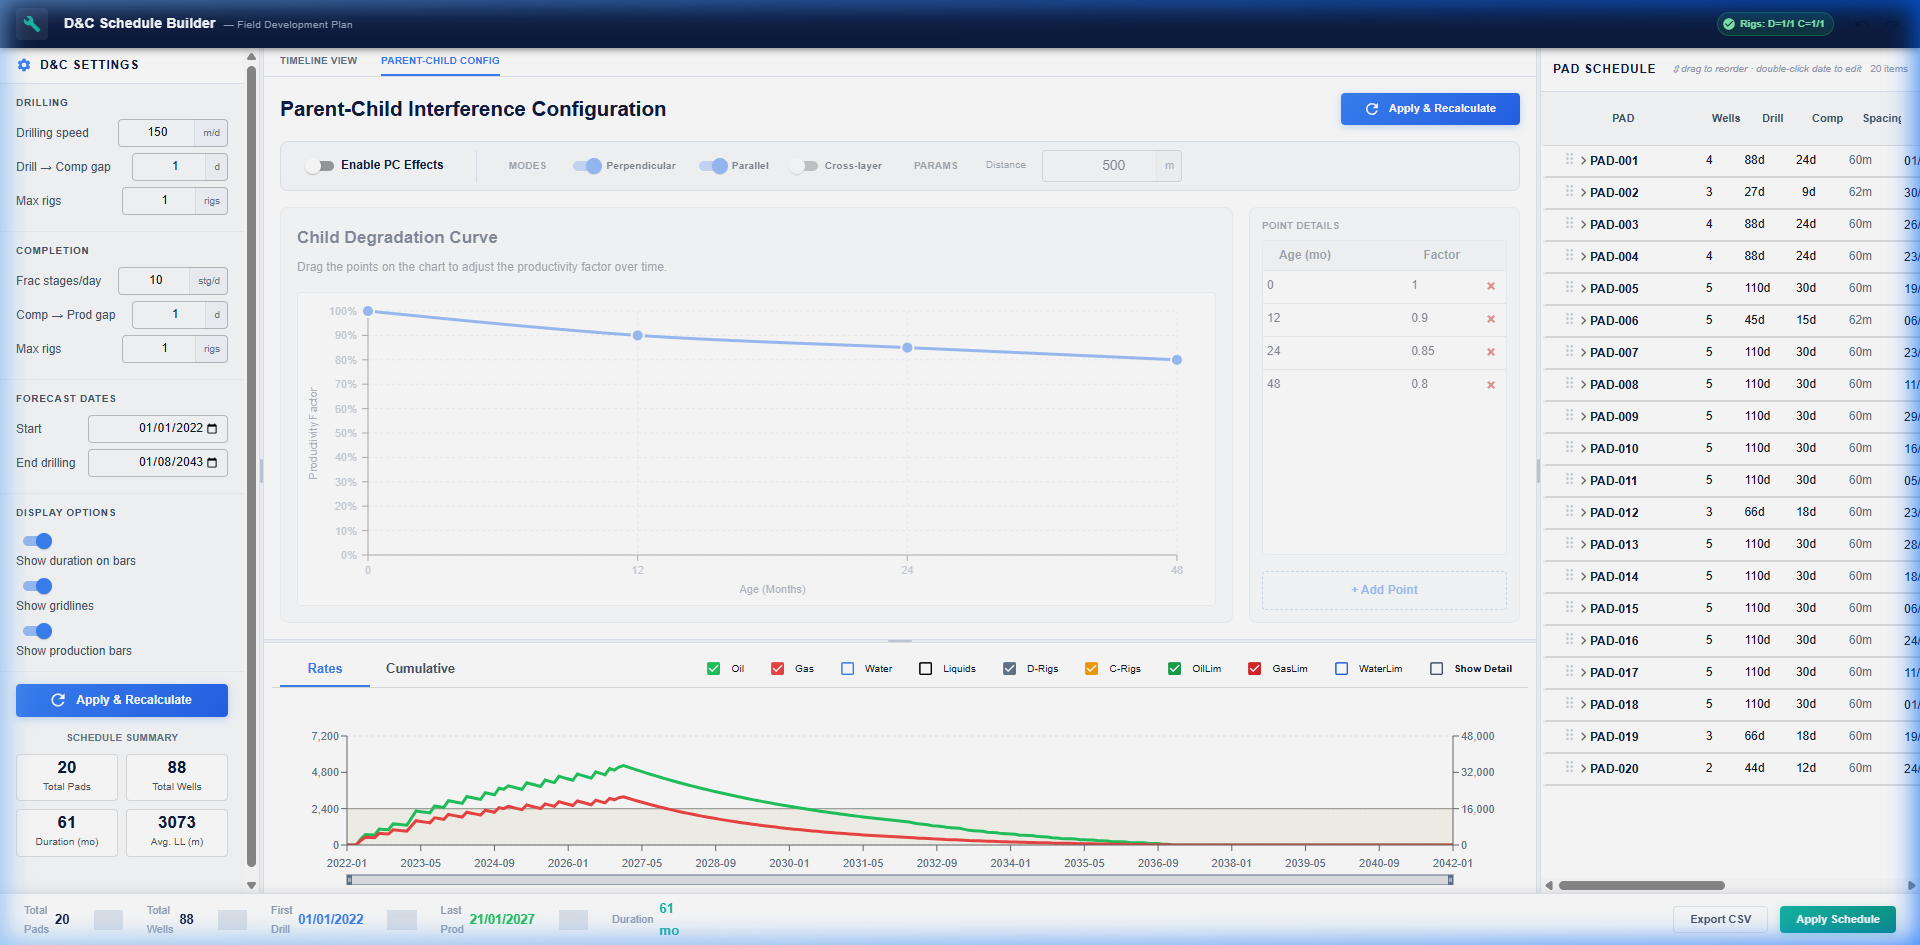Disable the Perpendicular mode toggle
The height and width of the screenshot is (945, 1920).
click(587, 166)
